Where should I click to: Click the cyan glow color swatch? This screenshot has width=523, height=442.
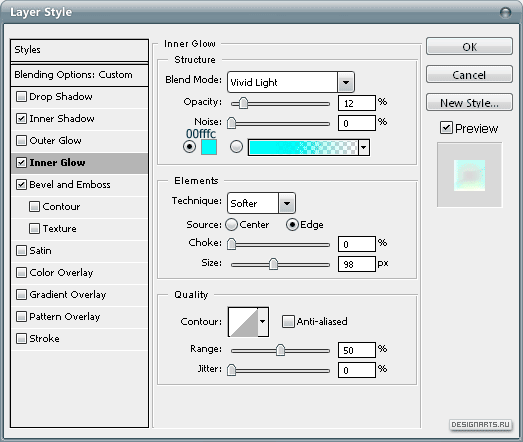coord(209,147)
